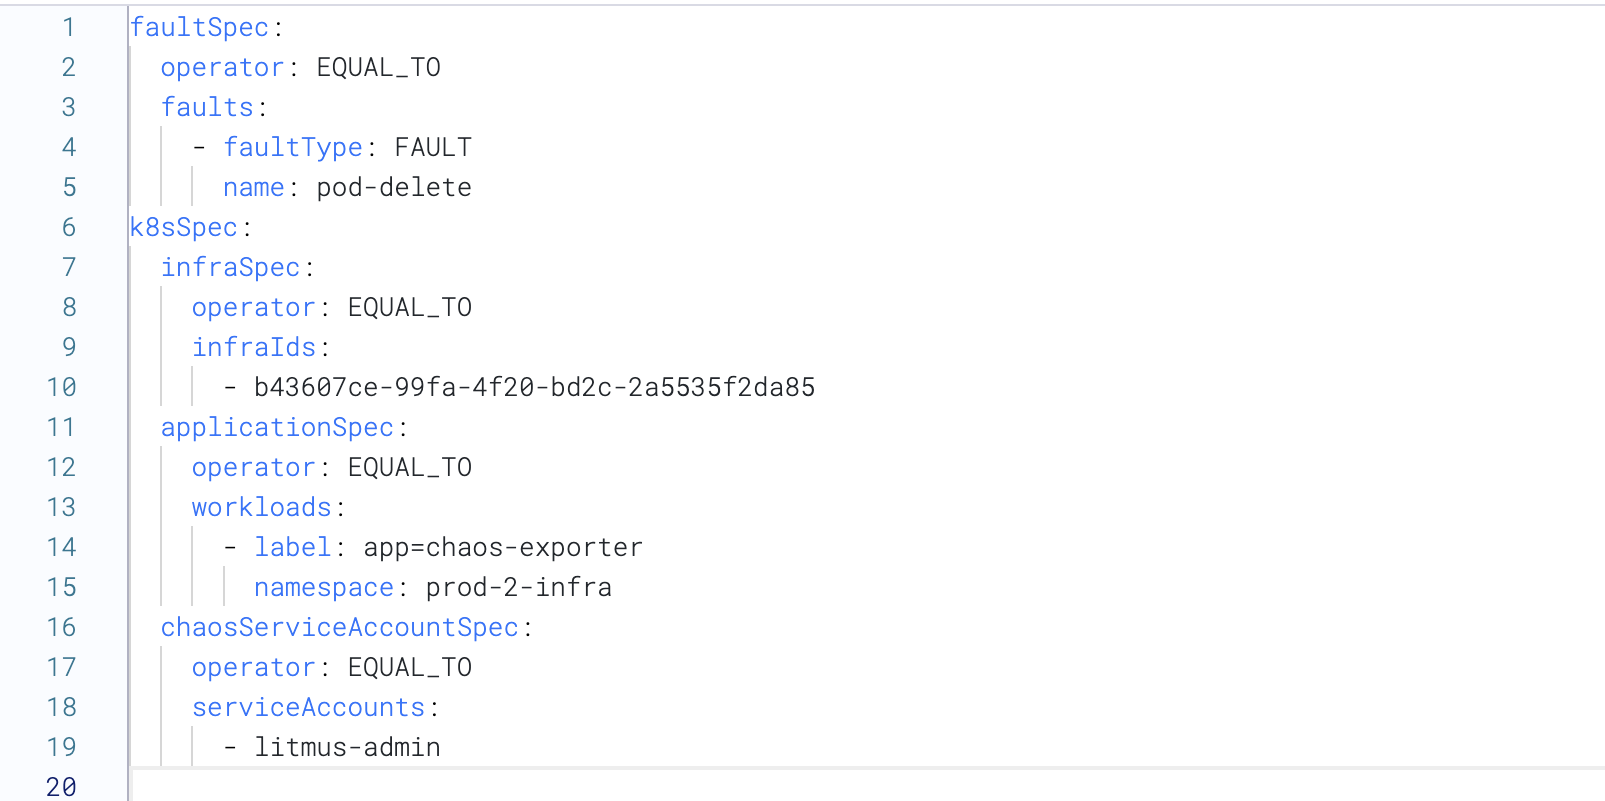Click the infra ID value b43607ce-99fa-4f20-bd2c-2a5535f2da85

[534, 387]
